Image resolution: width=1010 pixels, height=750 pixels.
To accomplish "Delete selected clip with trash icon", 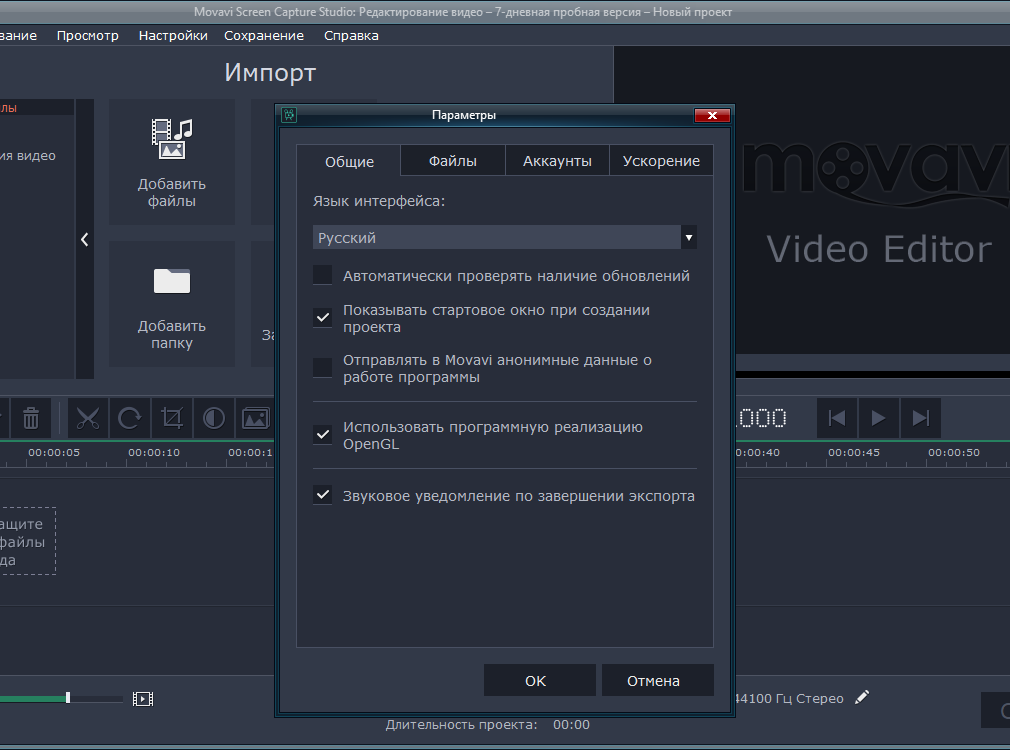I will click(x=31, y=418).
